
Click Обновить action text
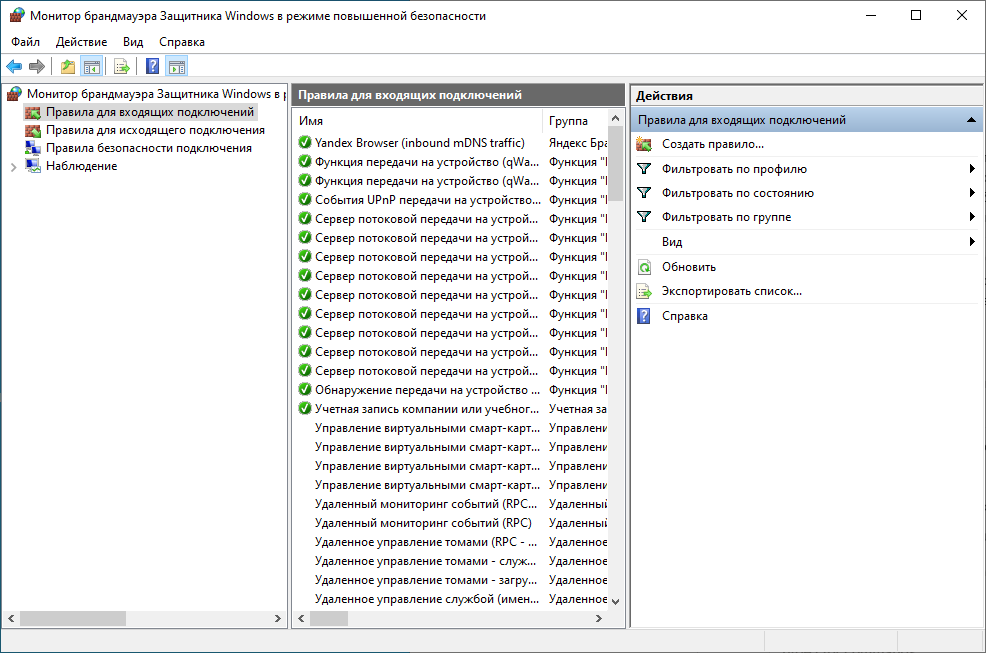(x=689, y=267)
